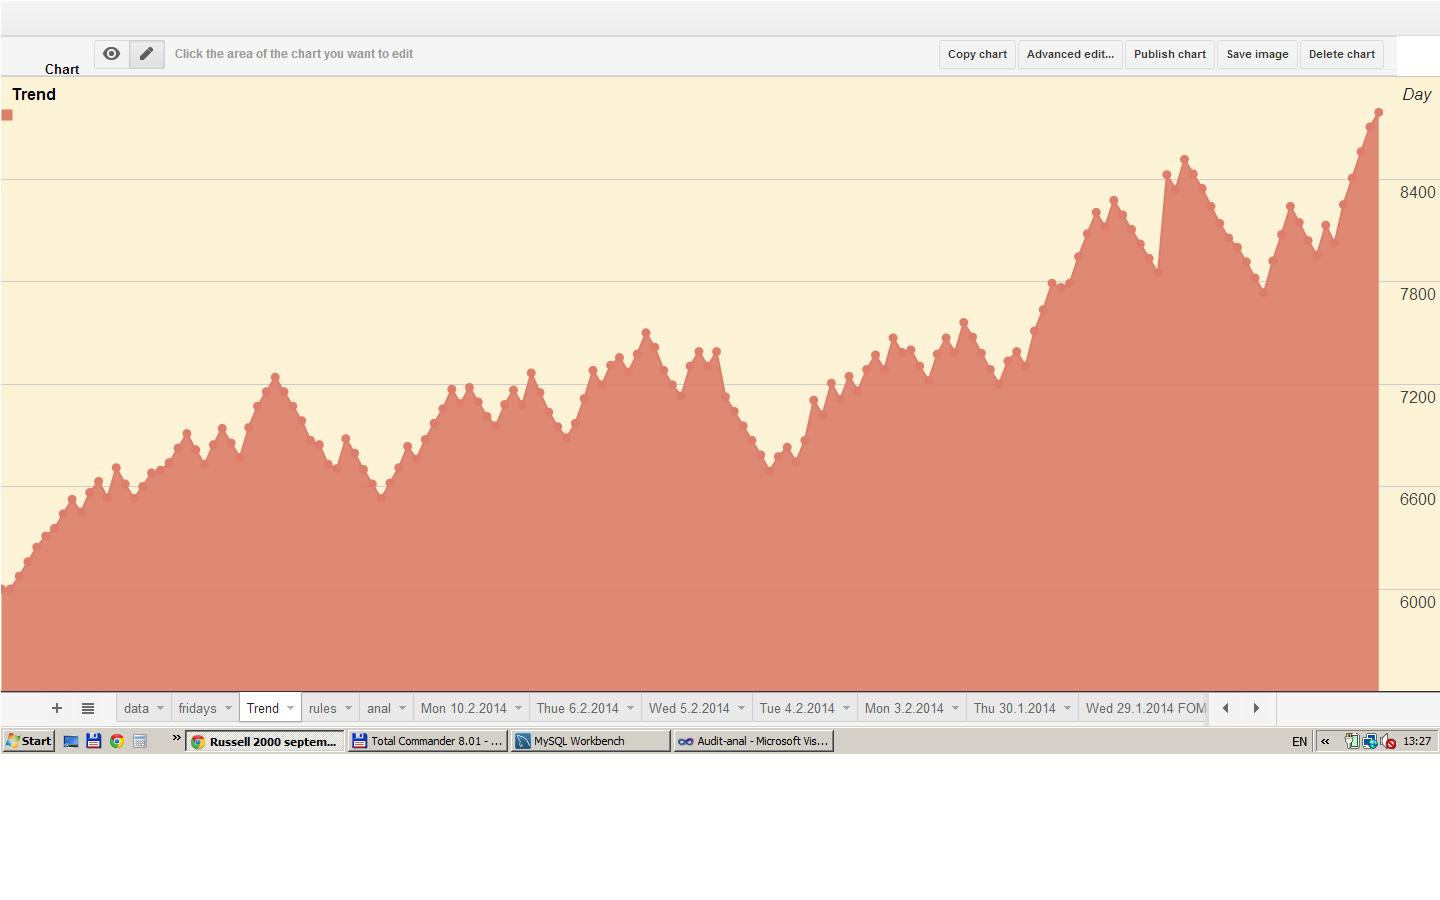Switch to Wed 5.2.2014 sheet tab
The image size is (1440, 900).
coord(689,708)
